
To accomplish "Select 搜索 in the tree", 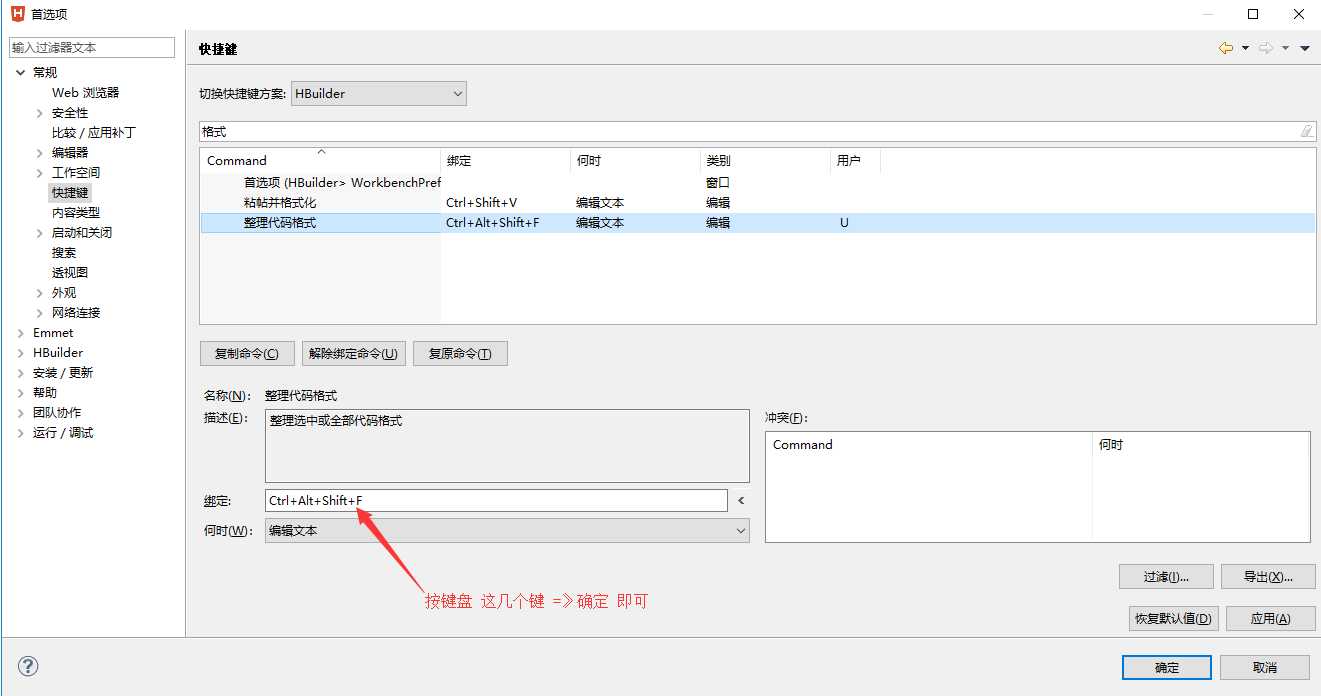I will pos(64,252).
